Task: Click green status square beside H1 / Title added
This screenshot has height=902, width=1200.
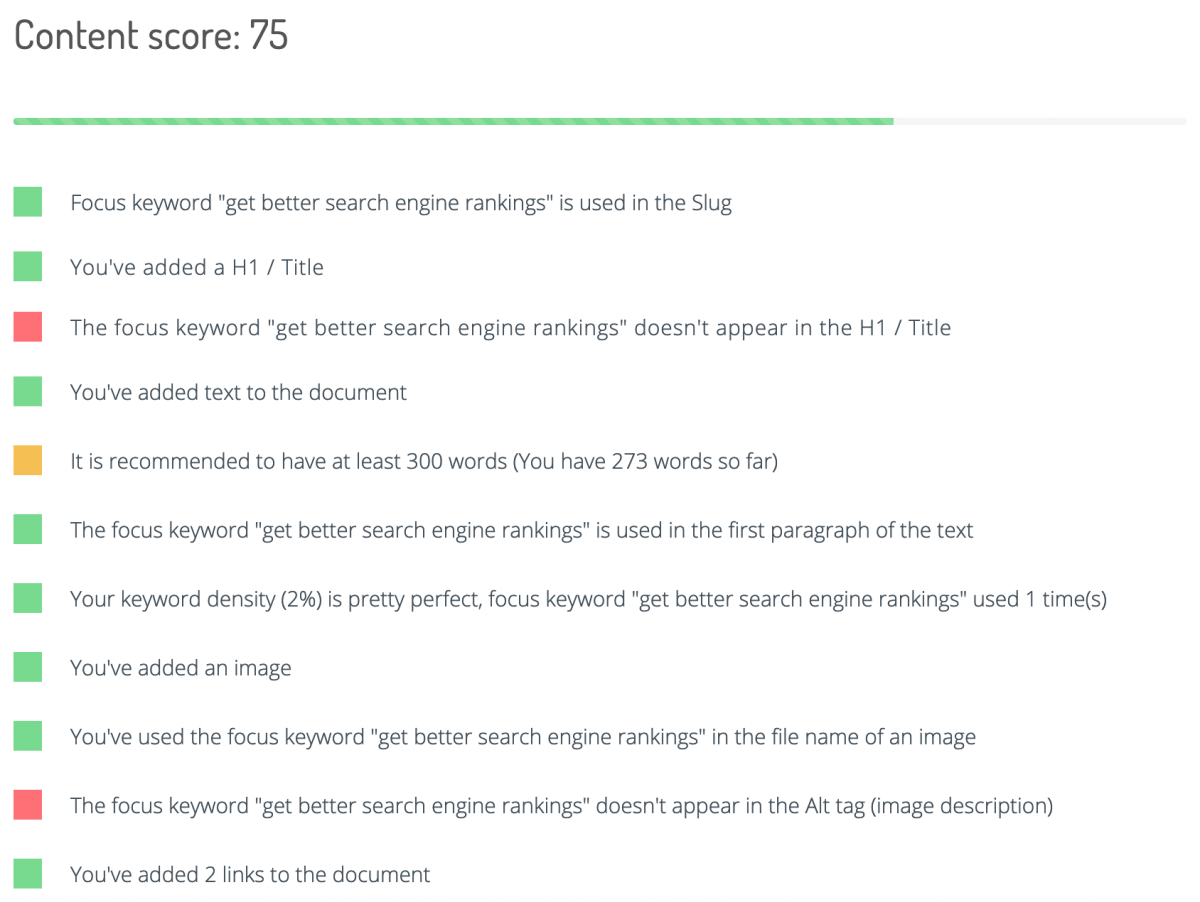Action: pos(28,267)
